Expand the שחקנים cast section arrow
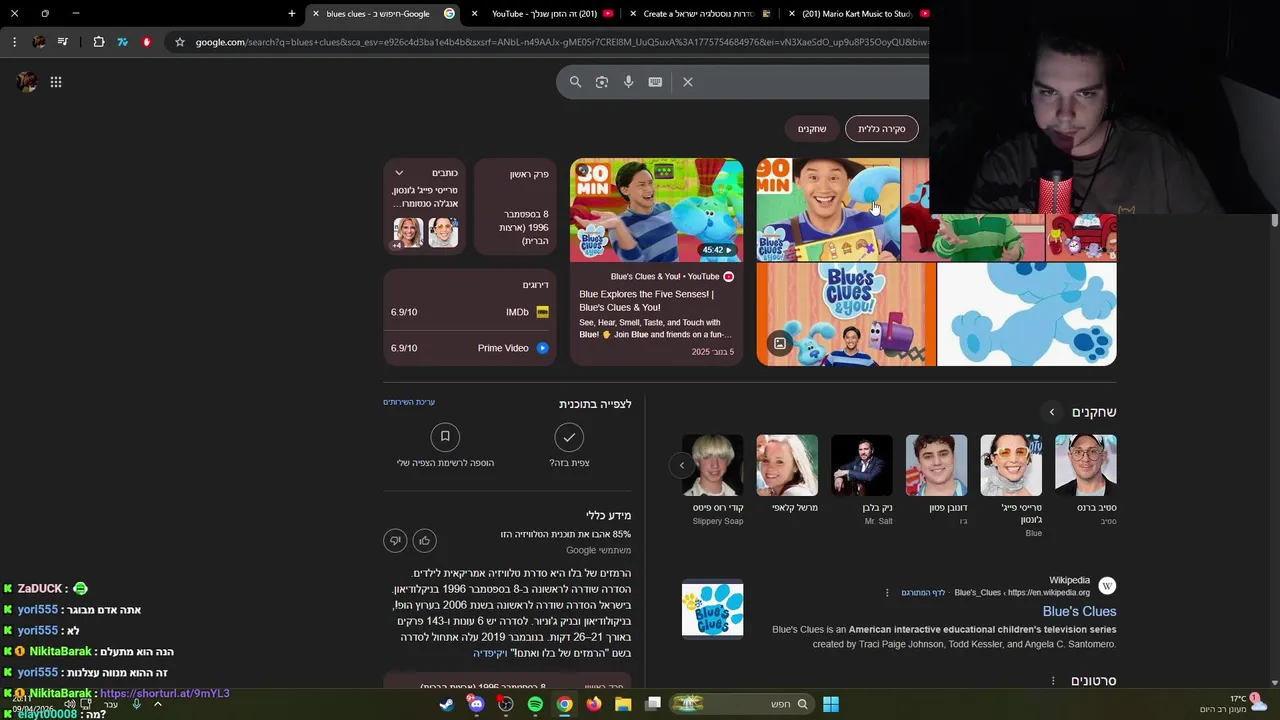The image size is (1280, 720). click(x=1052, y=412)
